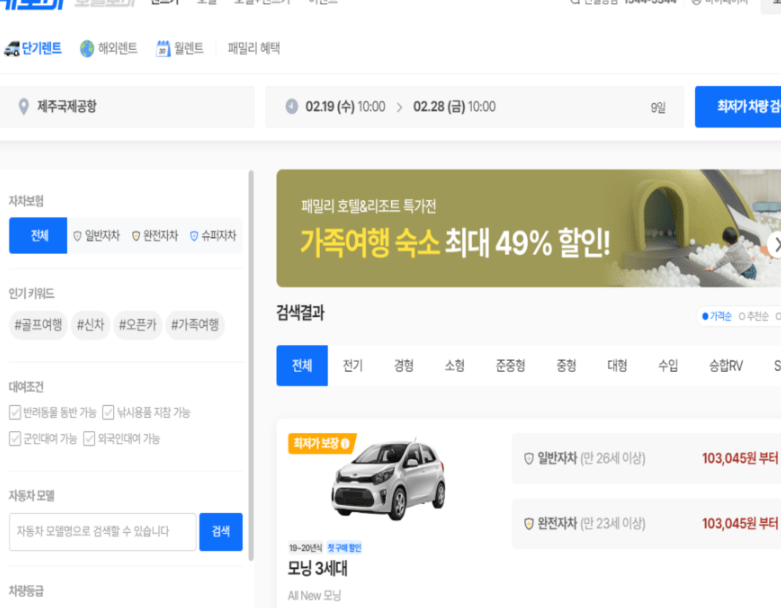Select the #신차 keyword chip

[91, 325]
